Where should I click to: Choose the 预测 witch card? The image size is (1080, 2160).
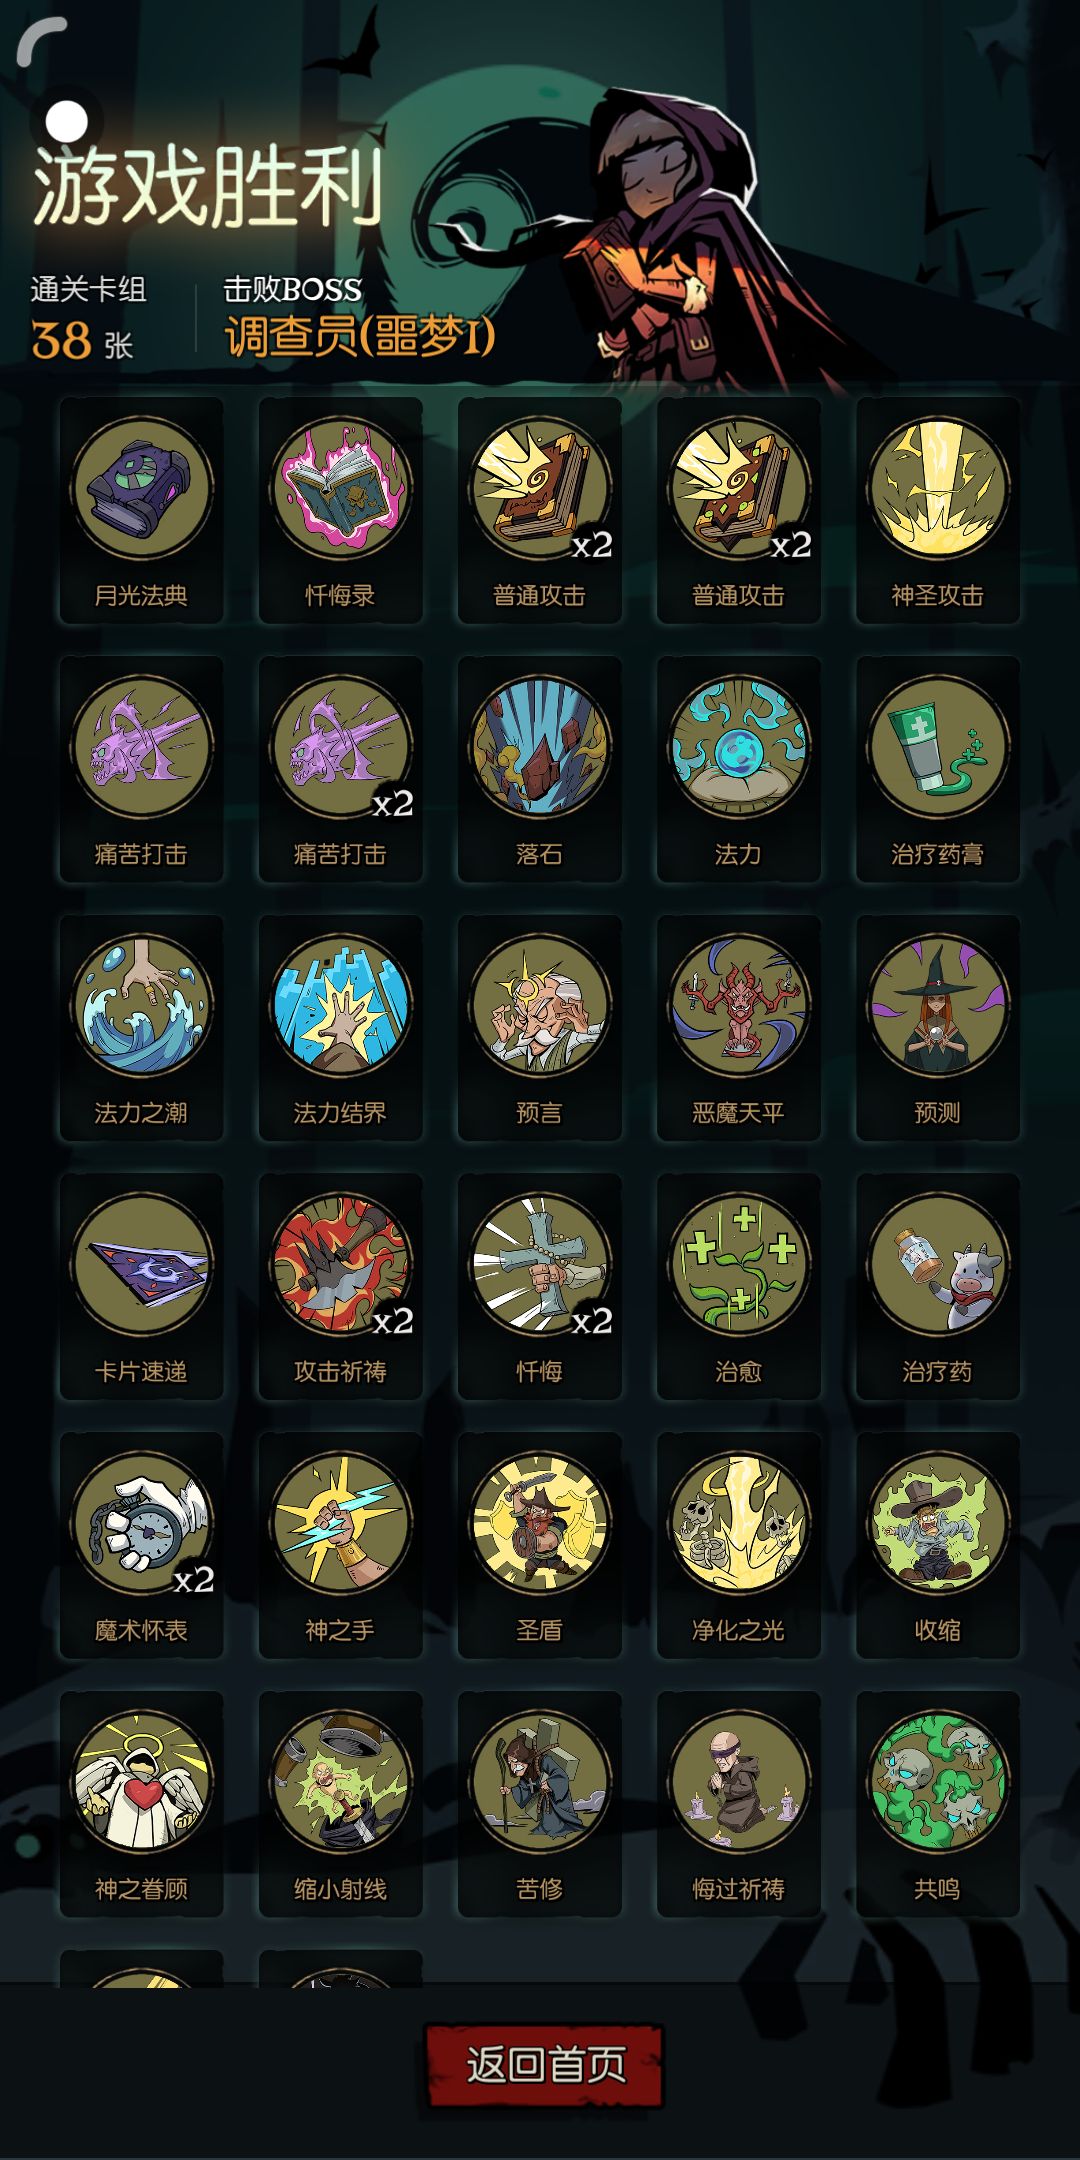938,1028
